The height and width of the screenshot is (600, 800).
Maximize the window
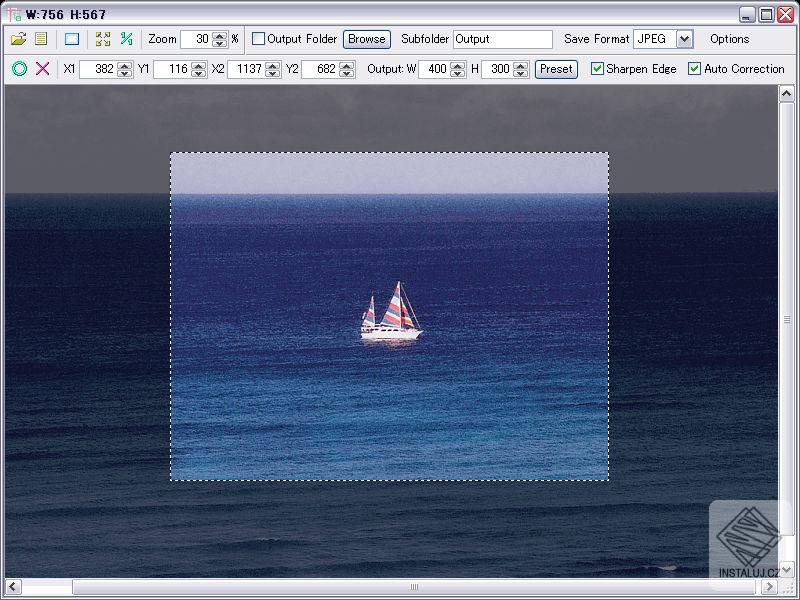[x=766, y=14]
